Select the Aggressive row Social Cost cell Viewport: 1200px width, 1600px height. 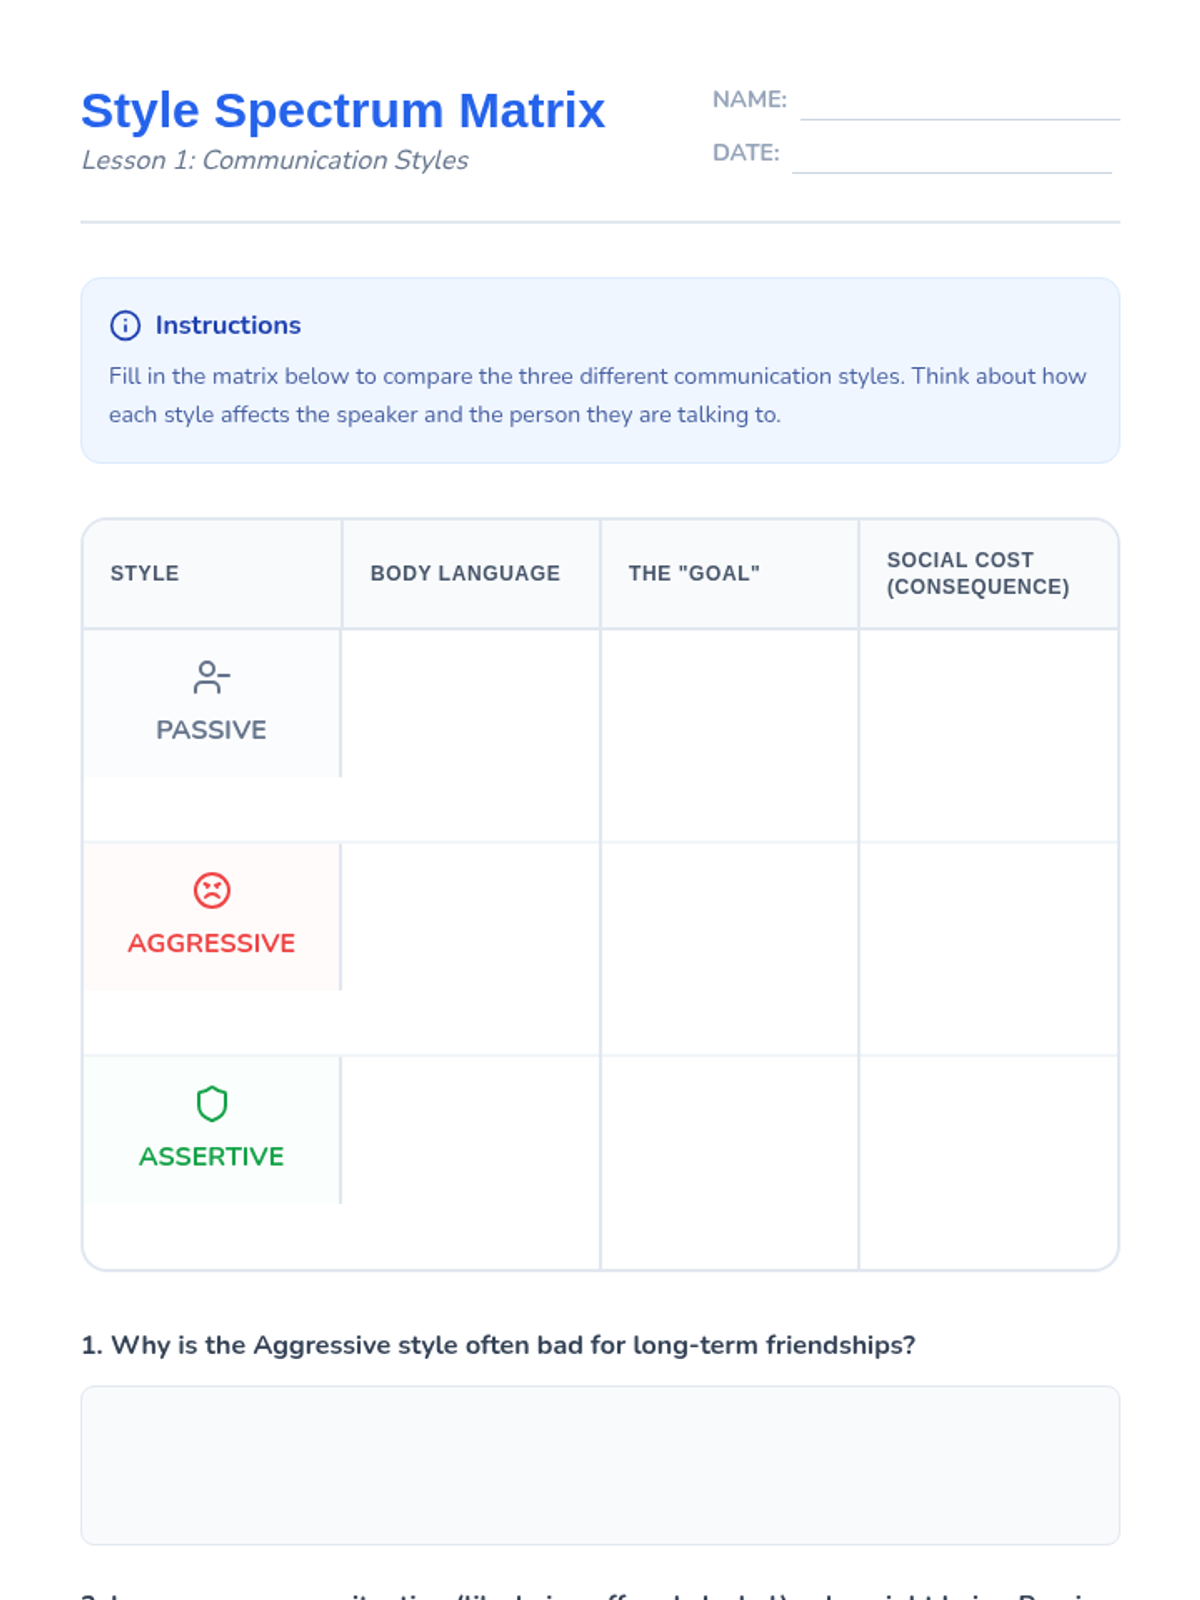(x=988, y=948)
